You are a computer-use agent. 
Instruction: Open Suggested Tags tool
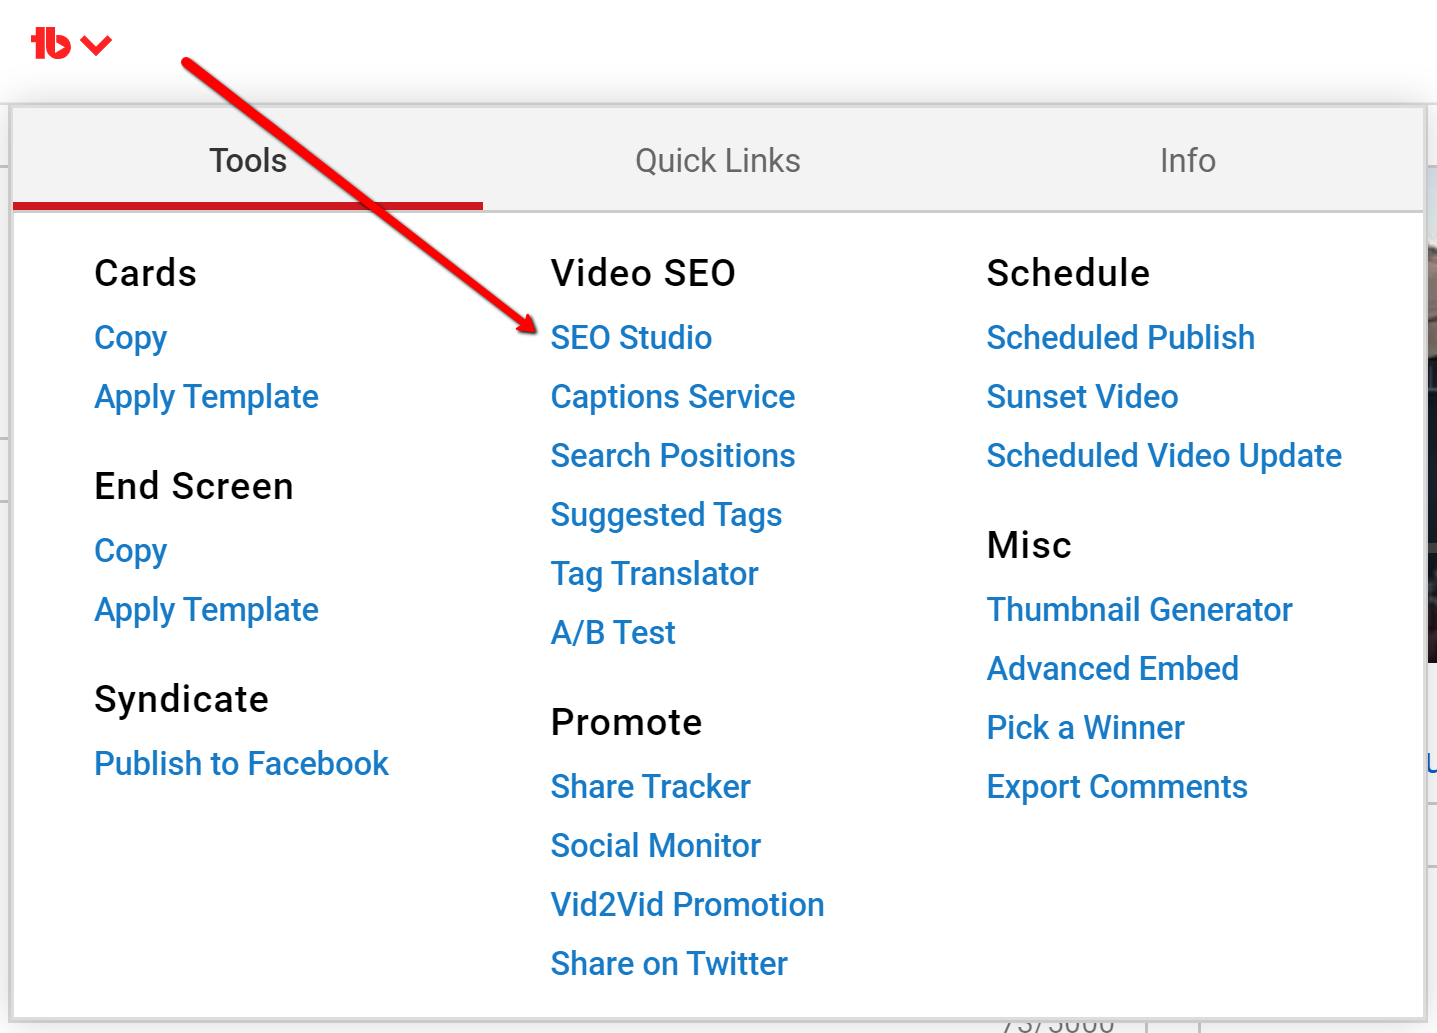pos(666,515)
